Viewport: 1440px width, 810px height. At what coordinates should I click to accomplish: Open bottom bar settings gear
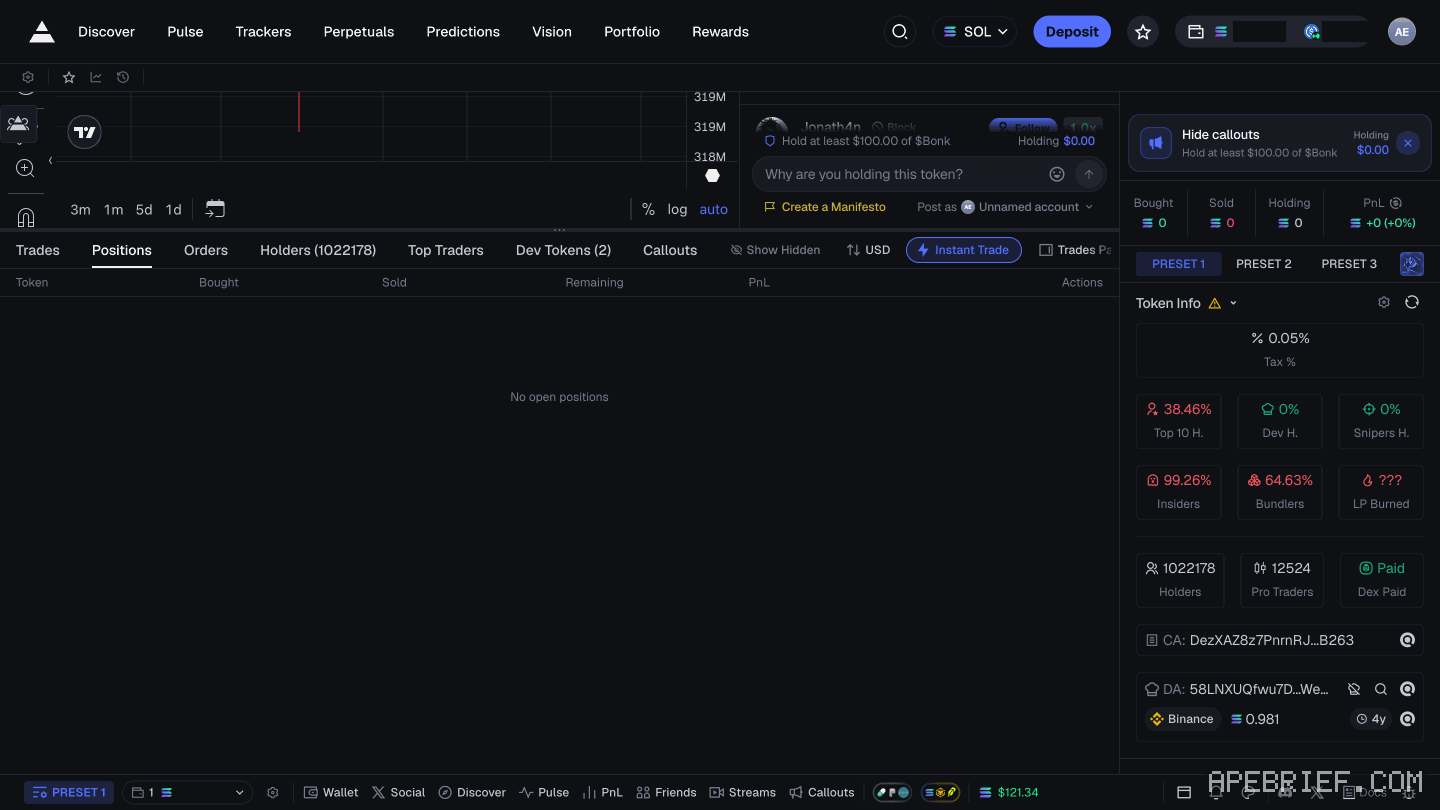click(x=273, y=792)
